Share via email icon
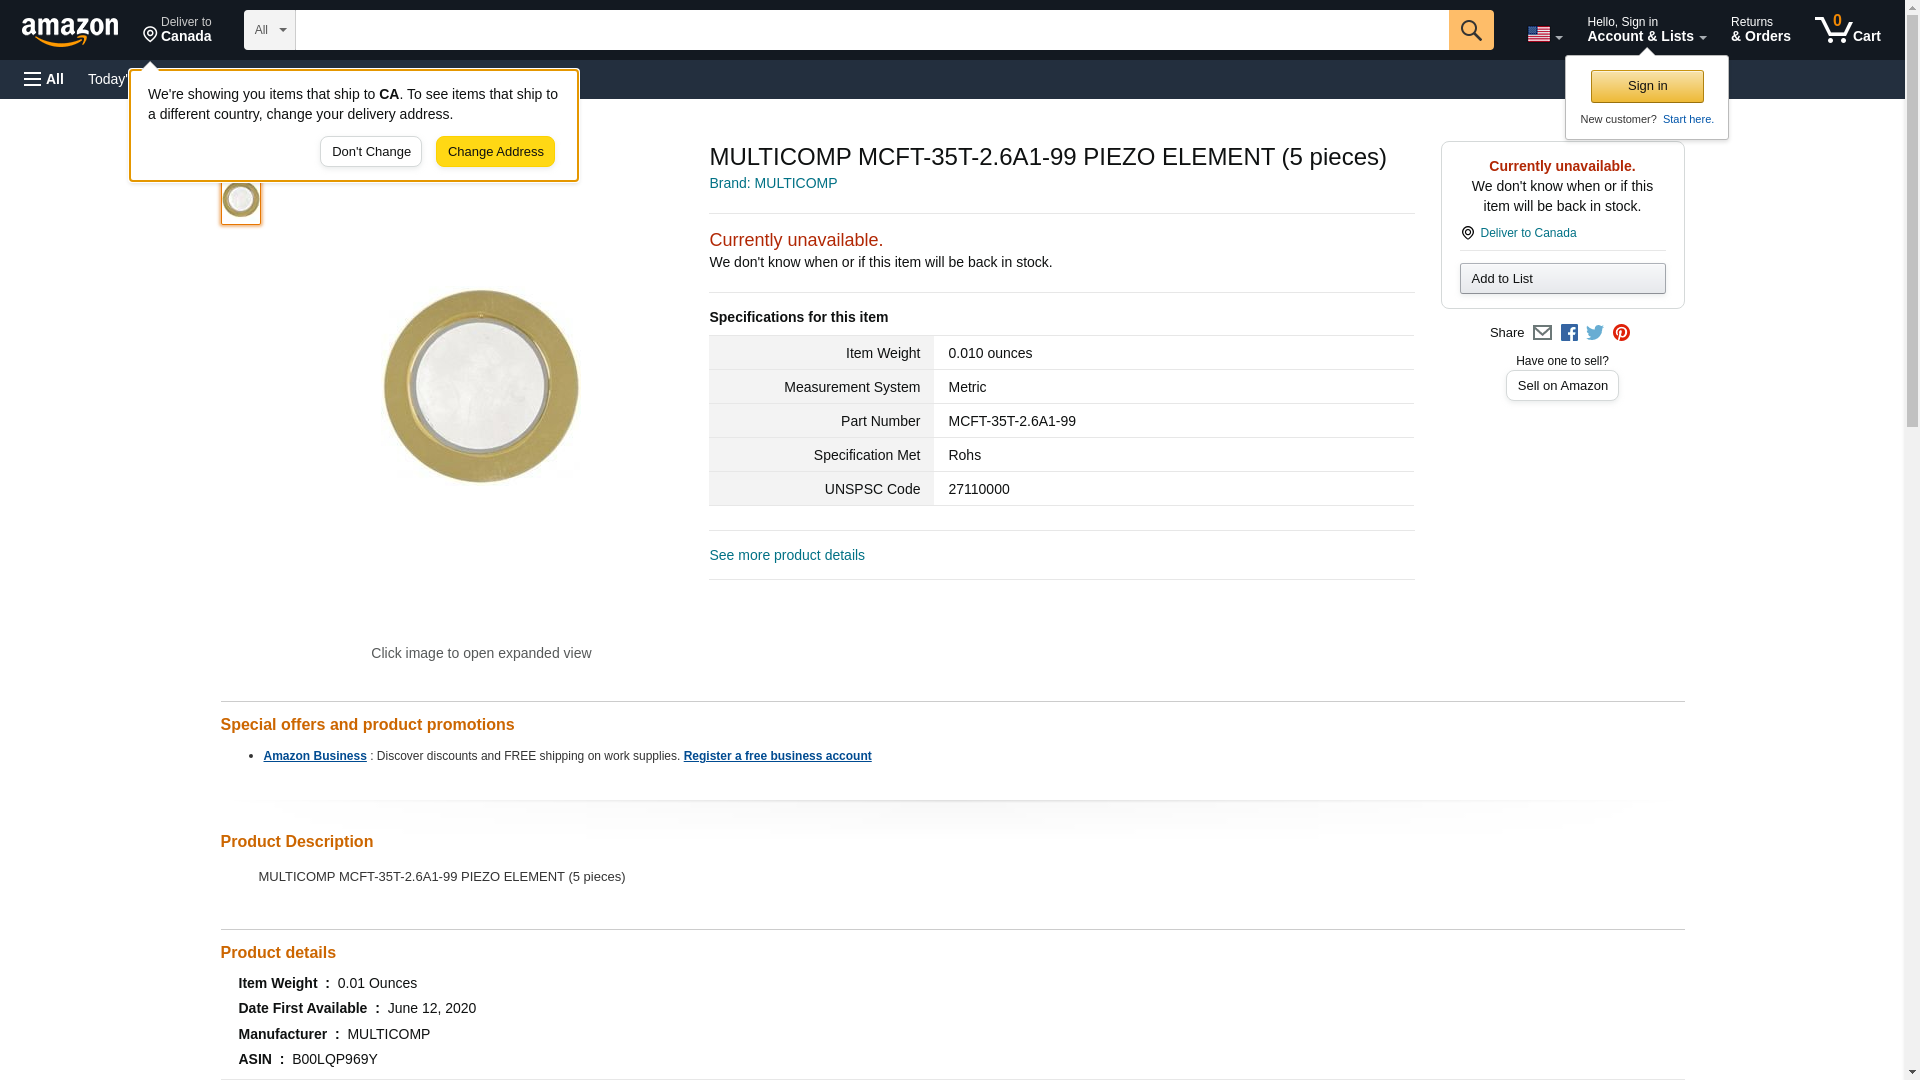This screenshot has width=1920, height=1080. tap(1542, 333)
